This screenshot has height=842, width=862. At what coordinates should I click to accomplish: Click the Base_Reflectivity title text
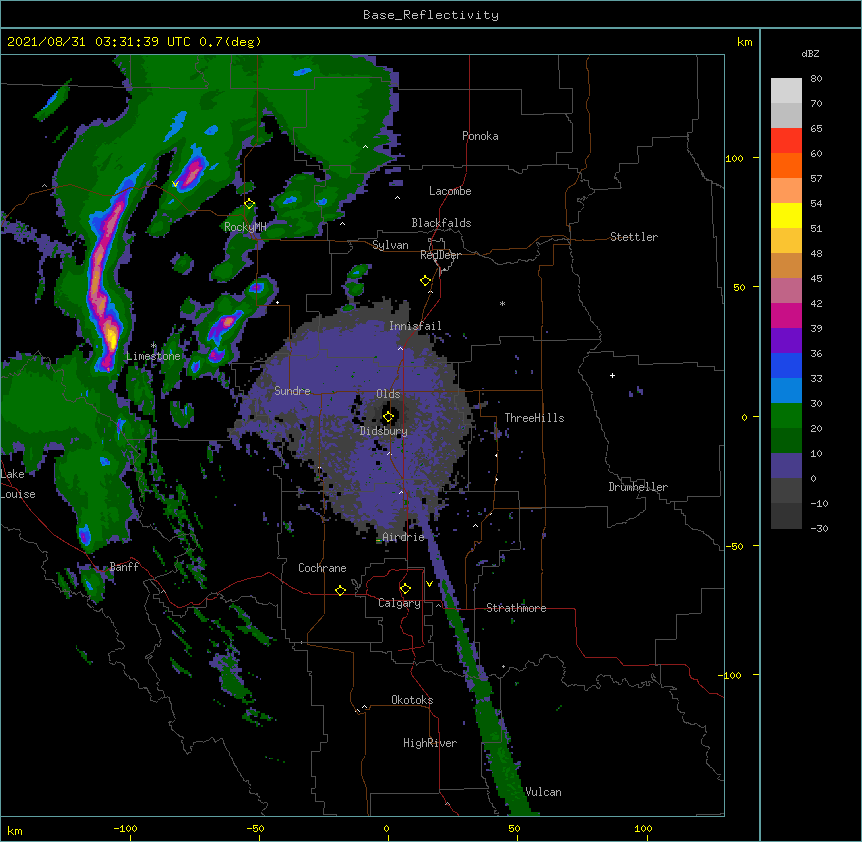[x=431, y=15]
